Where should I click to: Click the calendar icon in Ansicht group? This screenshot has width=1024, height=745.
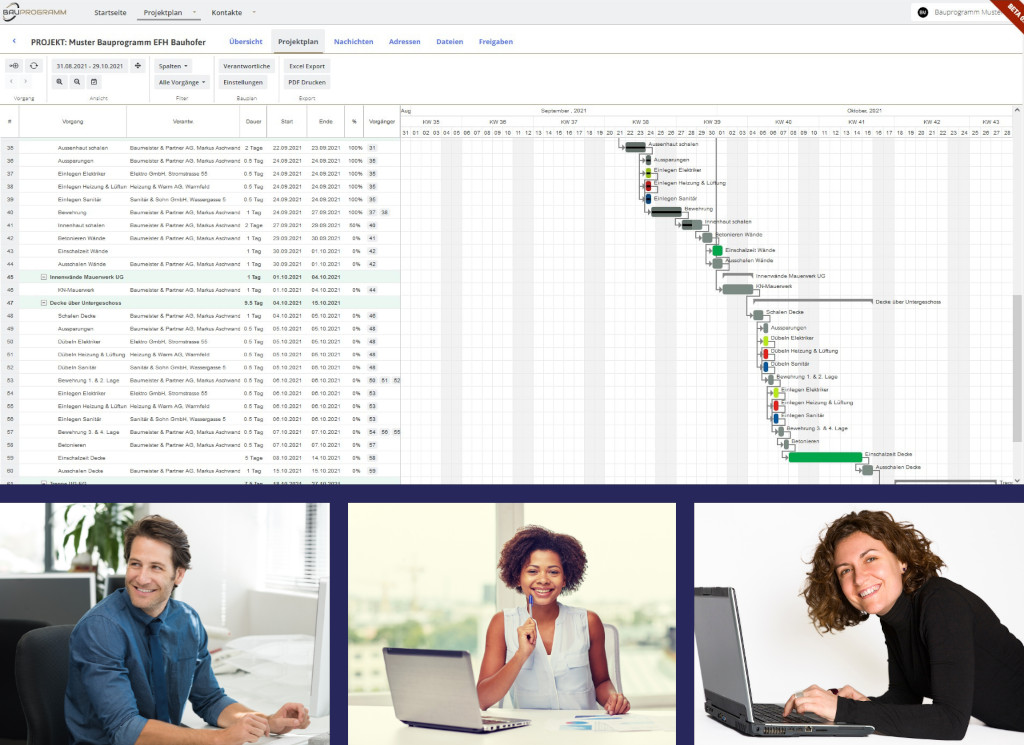pyautogui.click(x=94, y=82)
